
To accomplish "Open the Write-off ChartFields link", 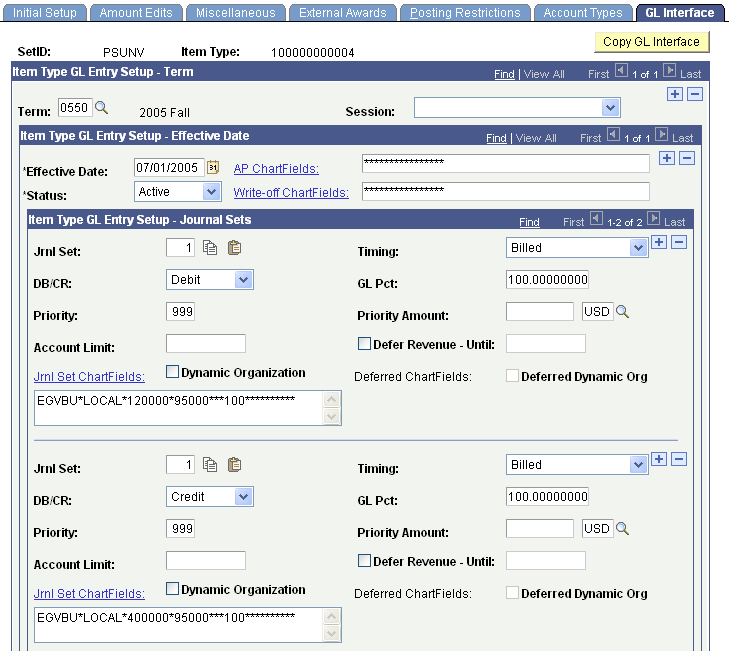I will point(291,193).
